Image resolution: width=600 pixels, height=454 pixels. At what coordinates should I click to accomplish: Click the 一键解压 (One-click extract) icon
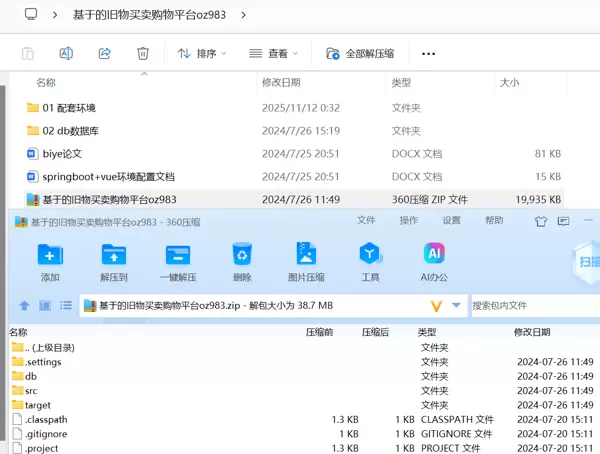(x=177, y=255)
